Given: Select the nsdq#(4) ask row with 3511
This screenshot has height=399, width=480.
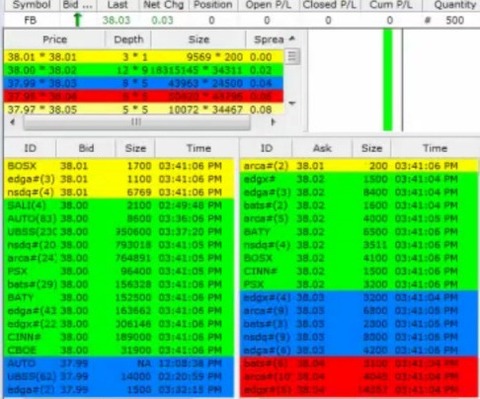Looking at the screenshot, I should (x=359, y=245).
